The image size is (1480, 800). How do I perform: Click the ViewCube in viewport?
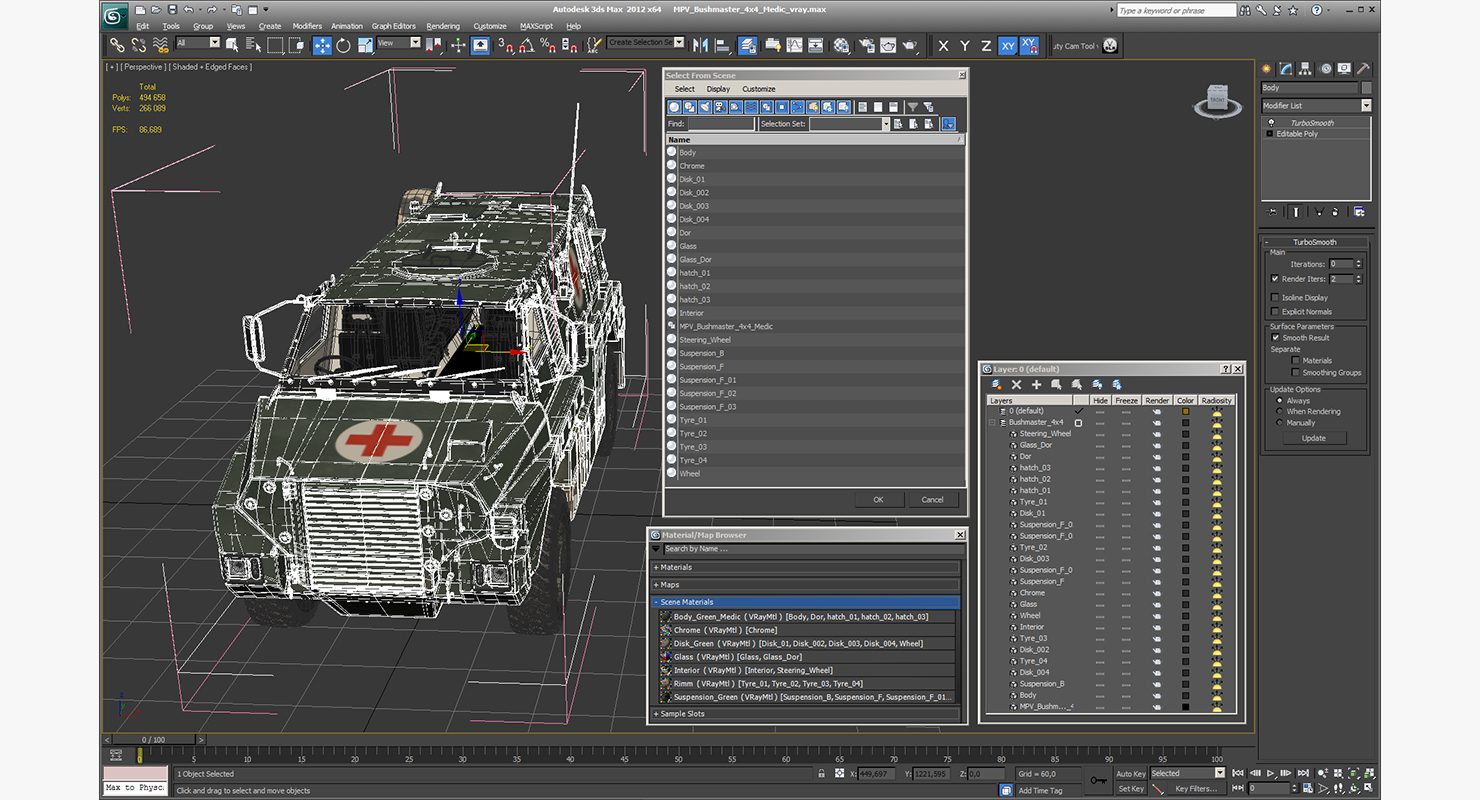pyautogui.click(x=1217, y=99)
